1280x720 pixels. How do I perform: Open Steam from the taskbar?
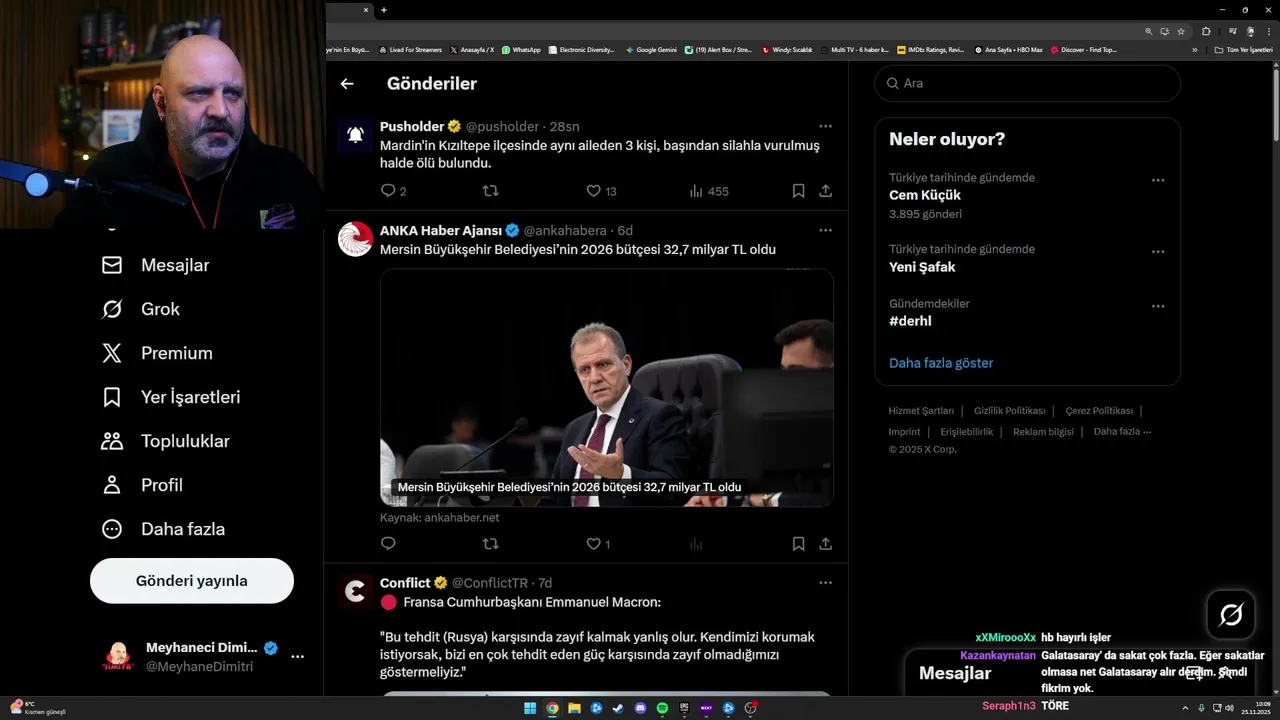[x=618, y=708]
